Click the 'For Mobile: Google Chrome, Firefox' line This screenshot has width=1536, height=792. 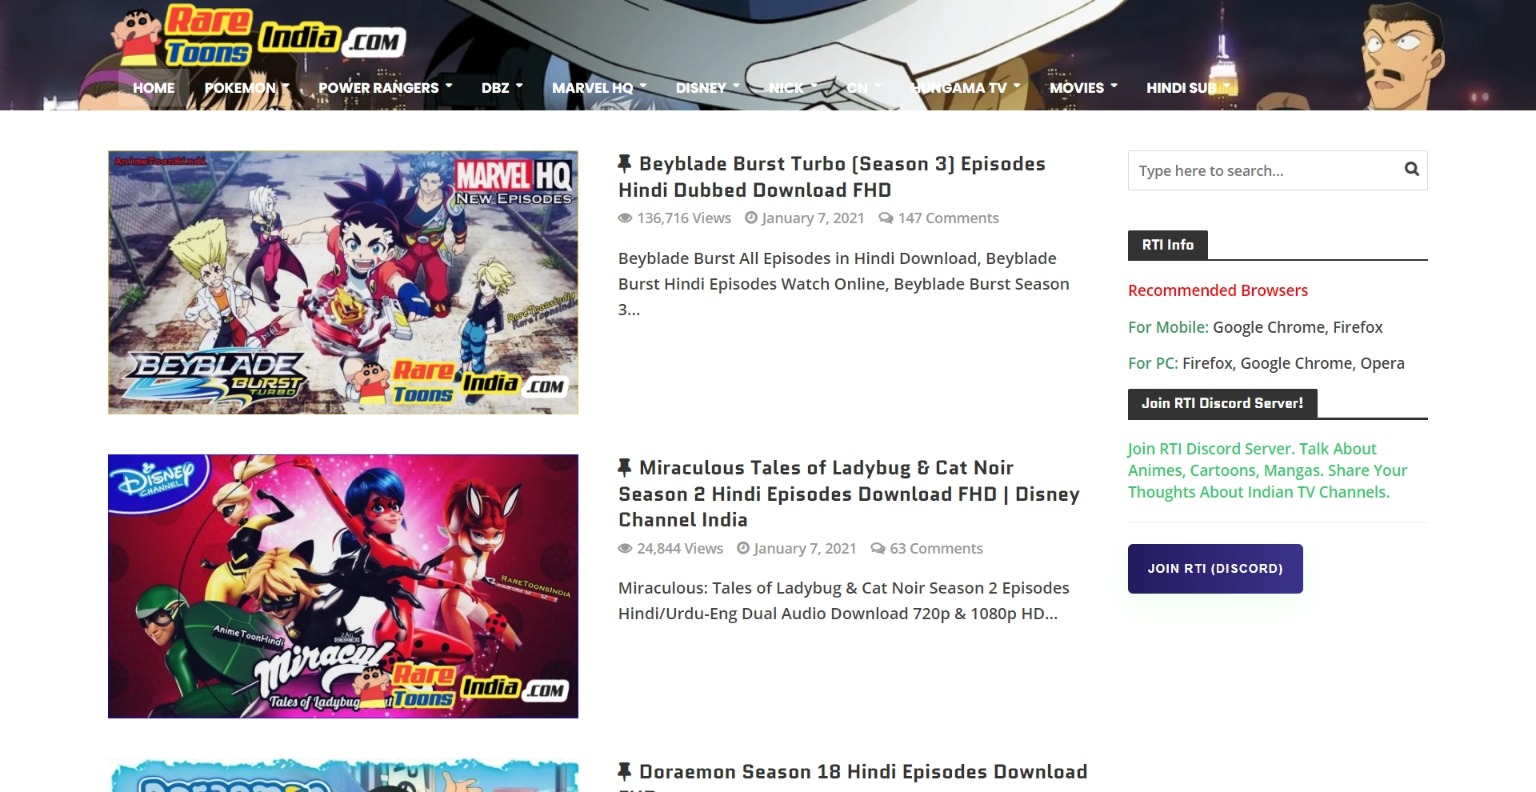[x=1255, y=327]
